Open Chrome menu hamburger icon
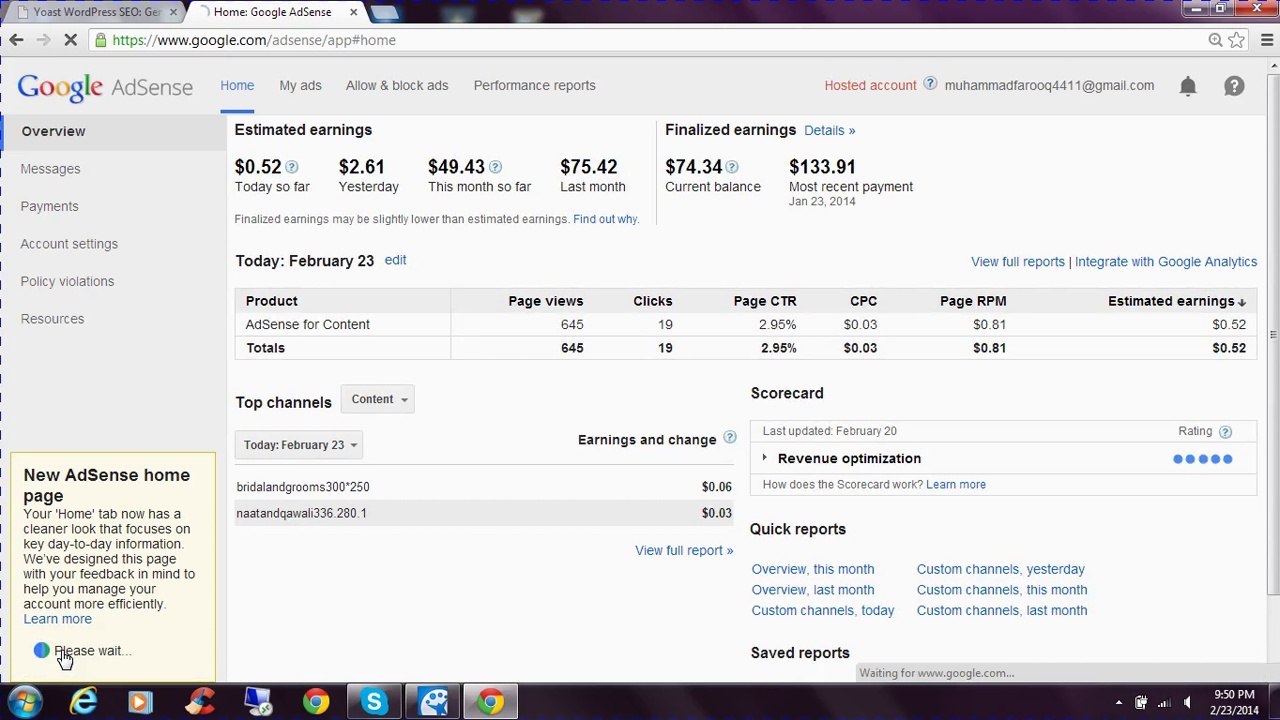1280x720 pixels. click(x=1266, y=40)
